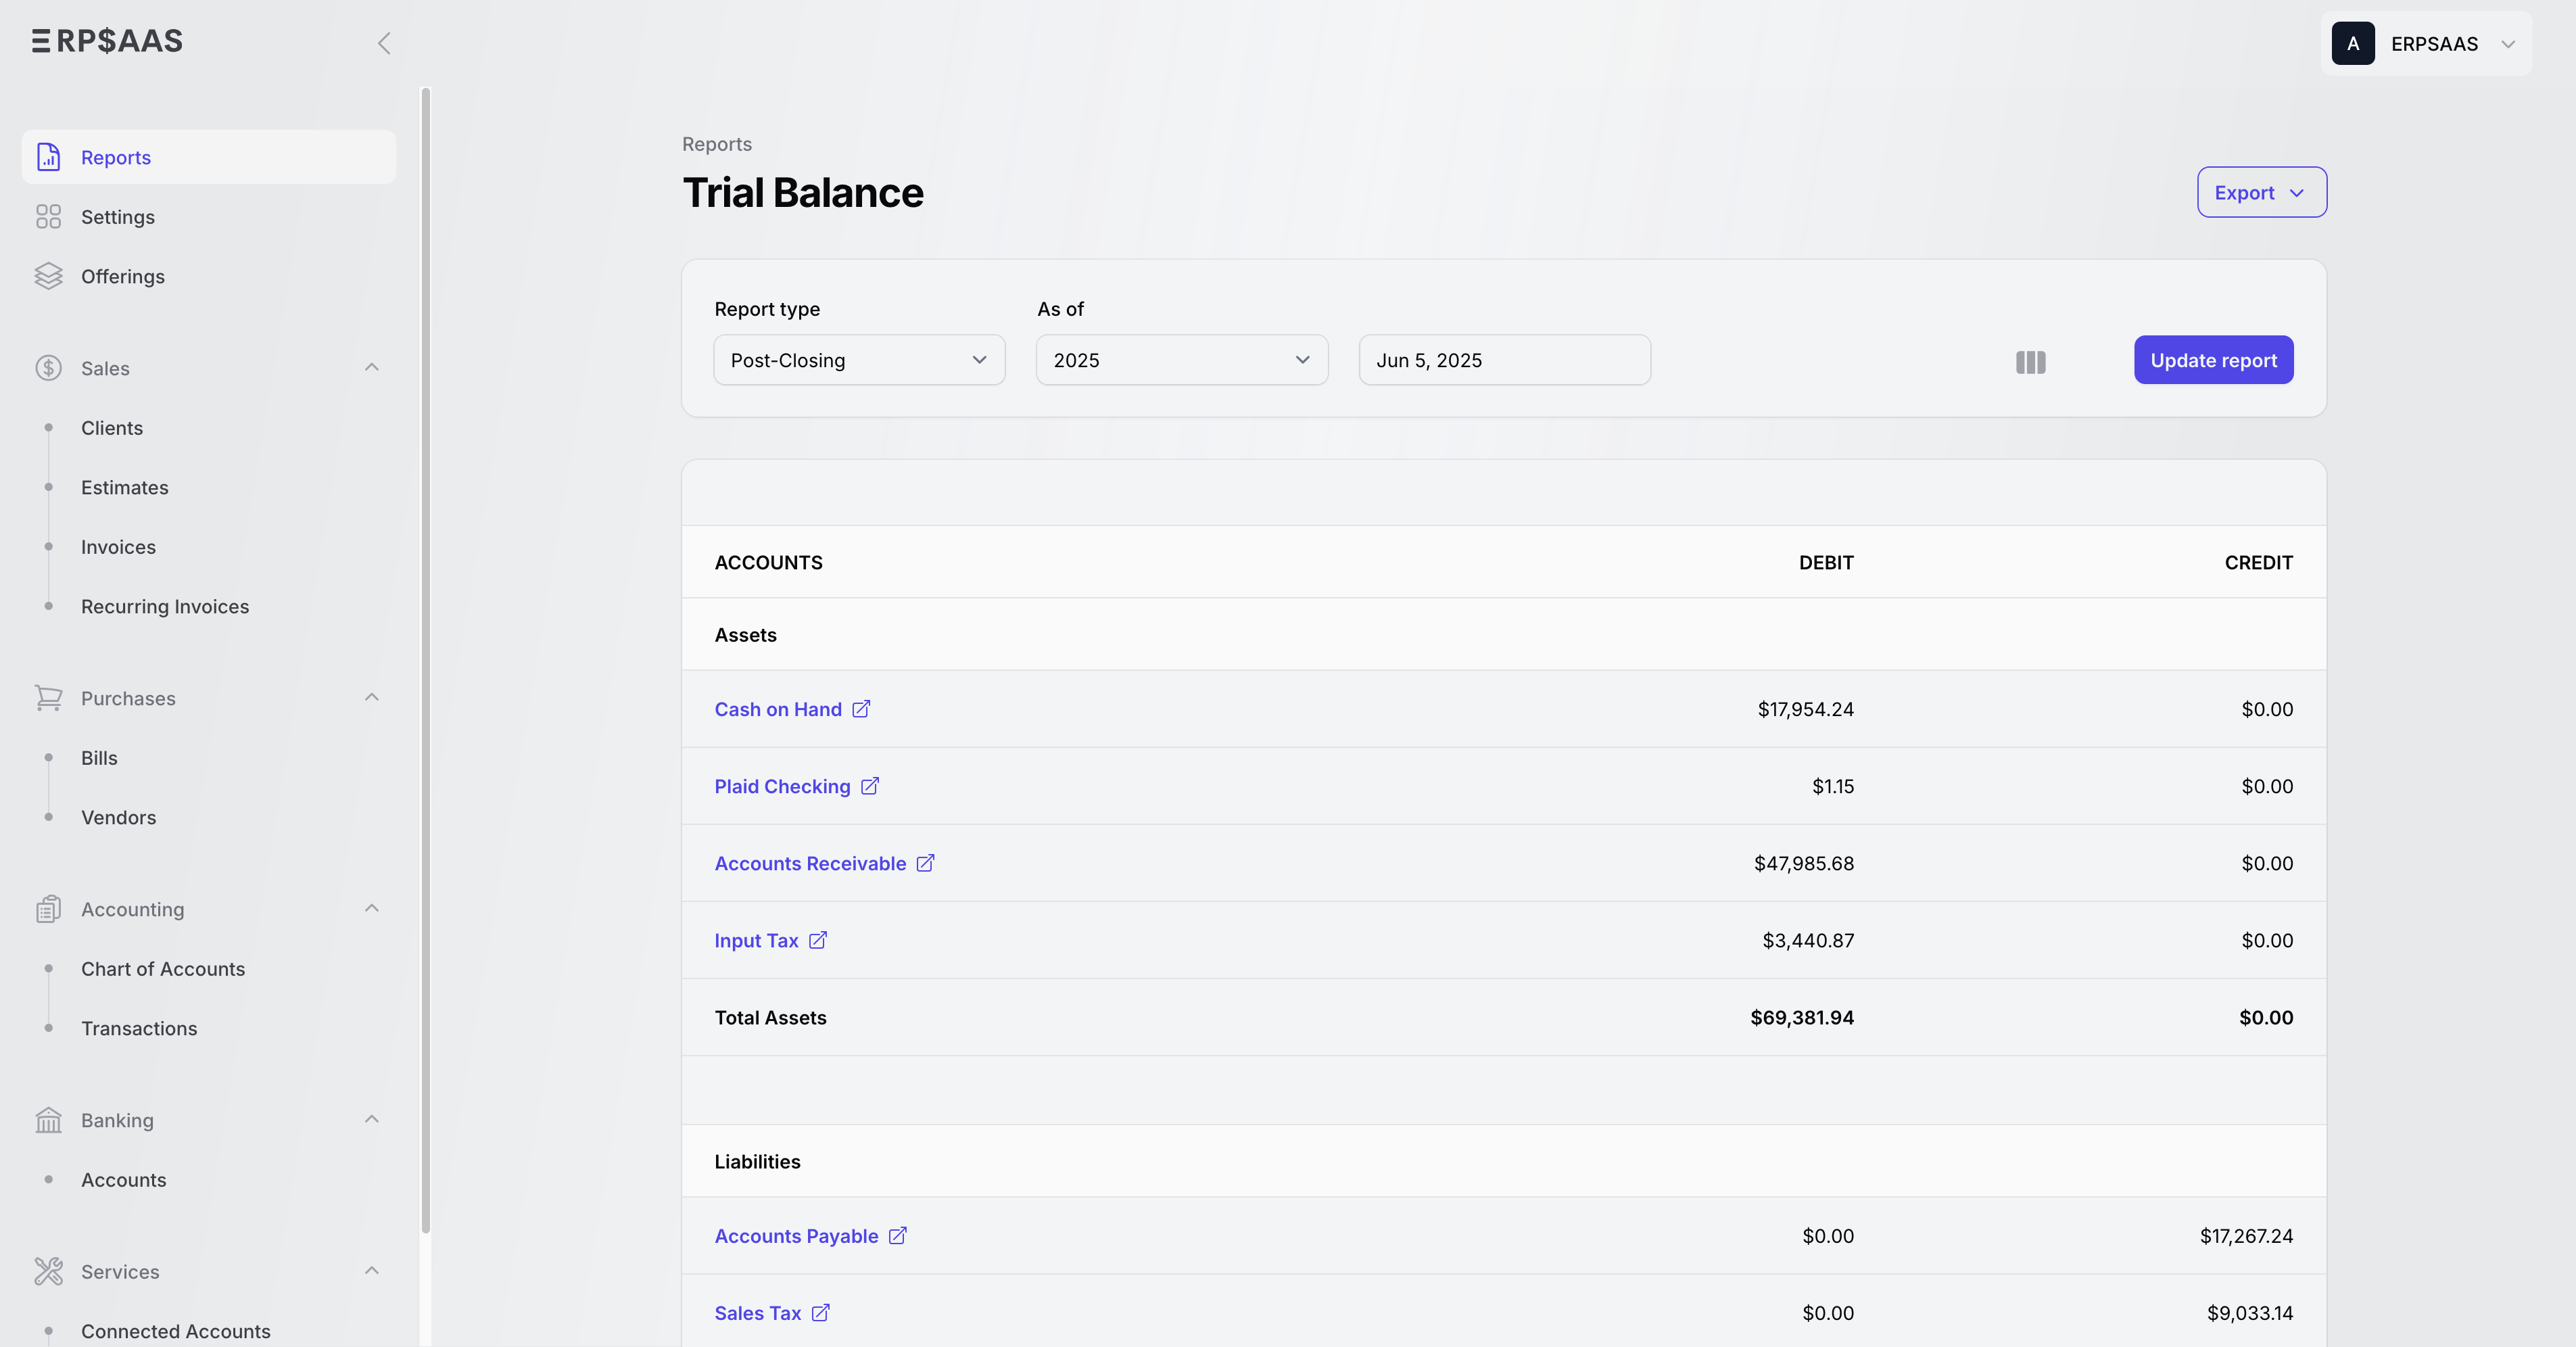This screenshot has height=1347, width=2576.
Task: Click the $3,440.87 Input Tax debit
Action: coord(1808,940)
